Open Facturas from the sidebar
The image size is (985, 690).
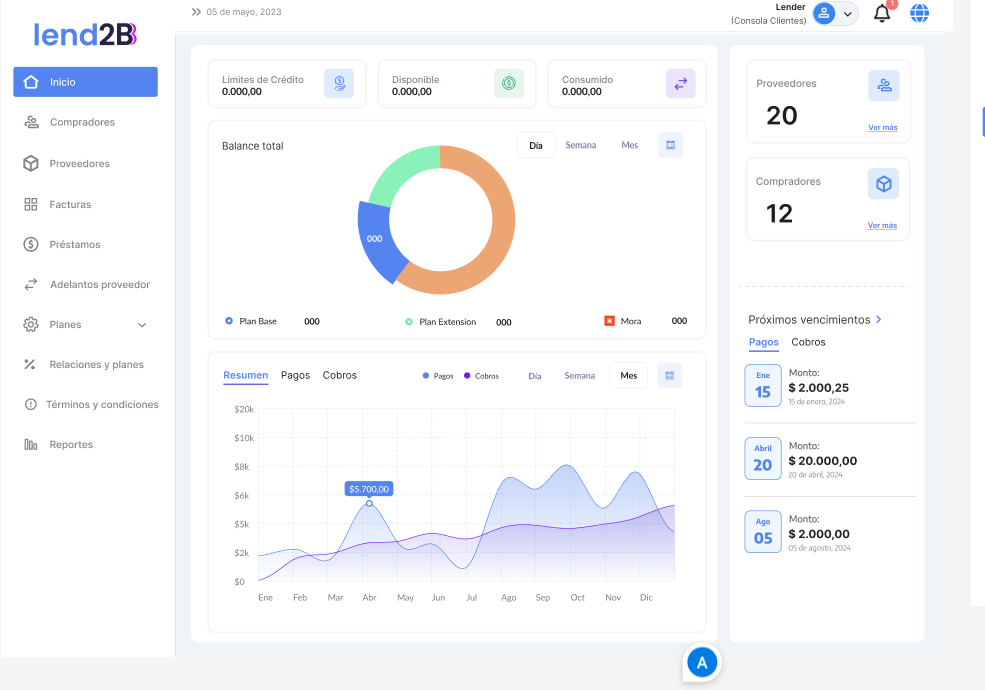pyautogui.click(x=70, y=204)
